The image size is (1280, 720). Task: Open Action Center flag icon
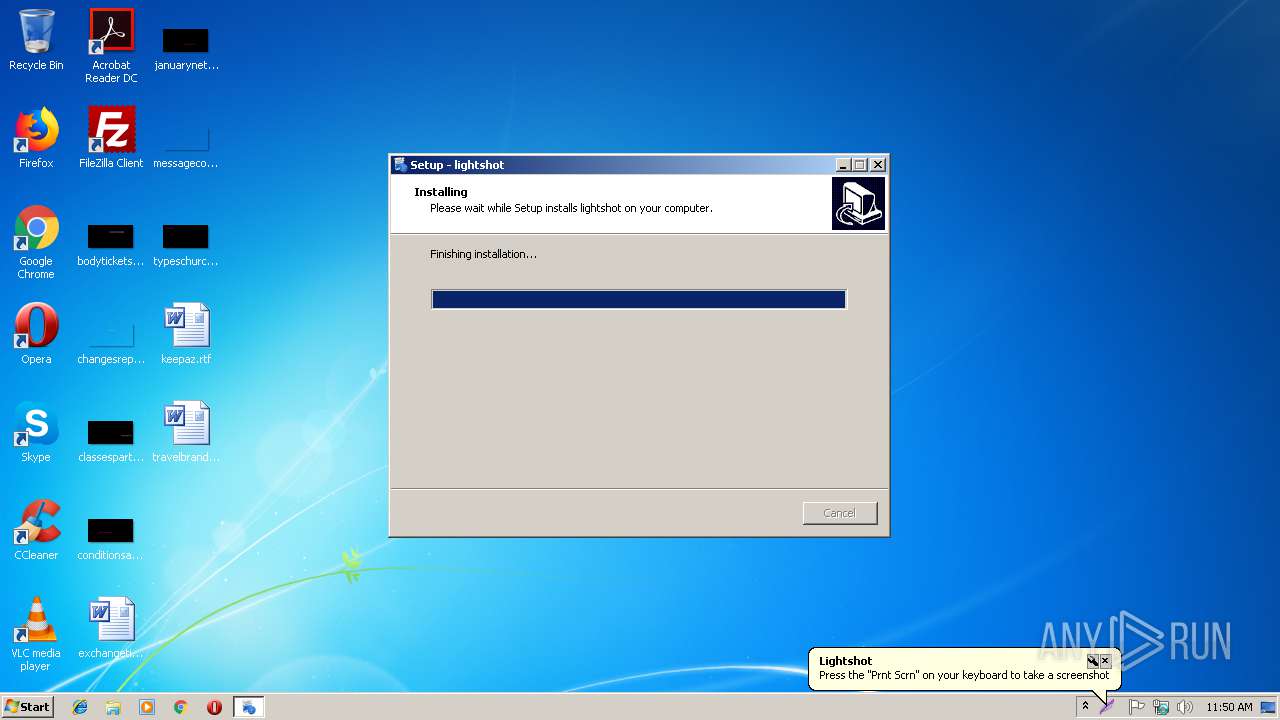click(x=1136, y=707)
